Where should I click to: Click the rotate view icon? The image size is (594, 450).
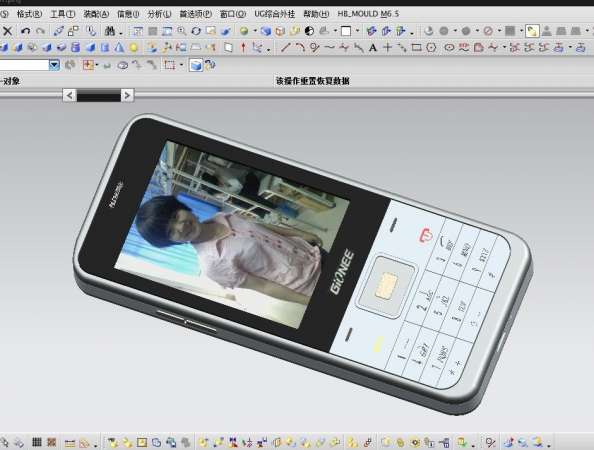[196, 31]
